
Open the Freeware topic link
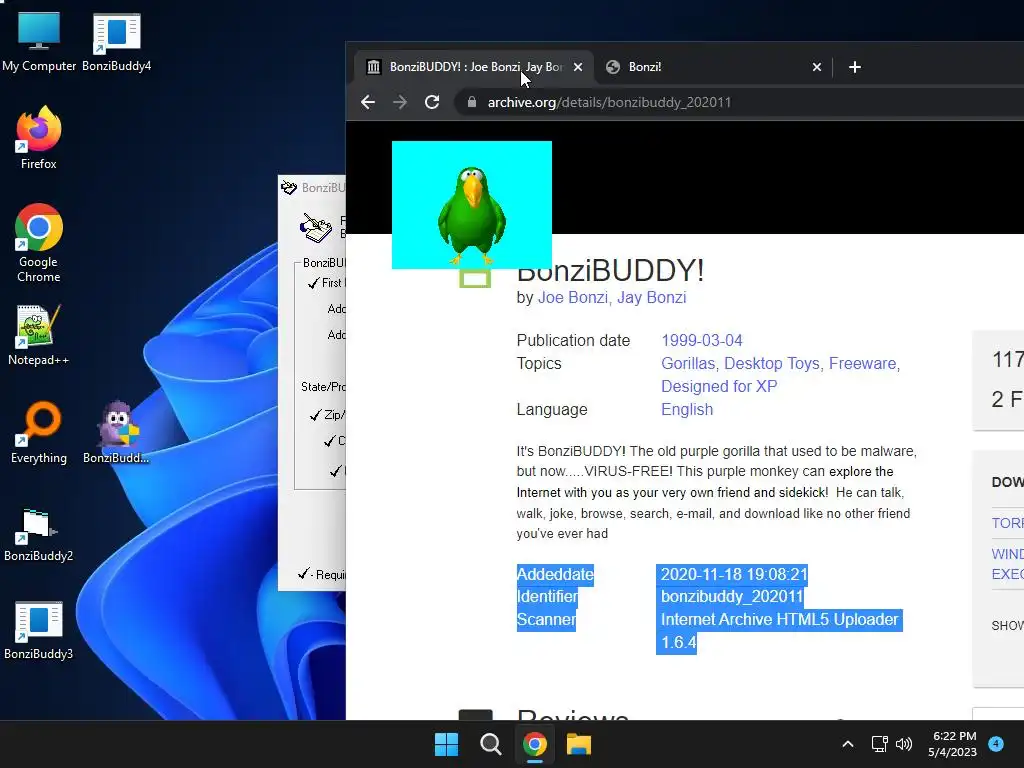click(862, 363)
